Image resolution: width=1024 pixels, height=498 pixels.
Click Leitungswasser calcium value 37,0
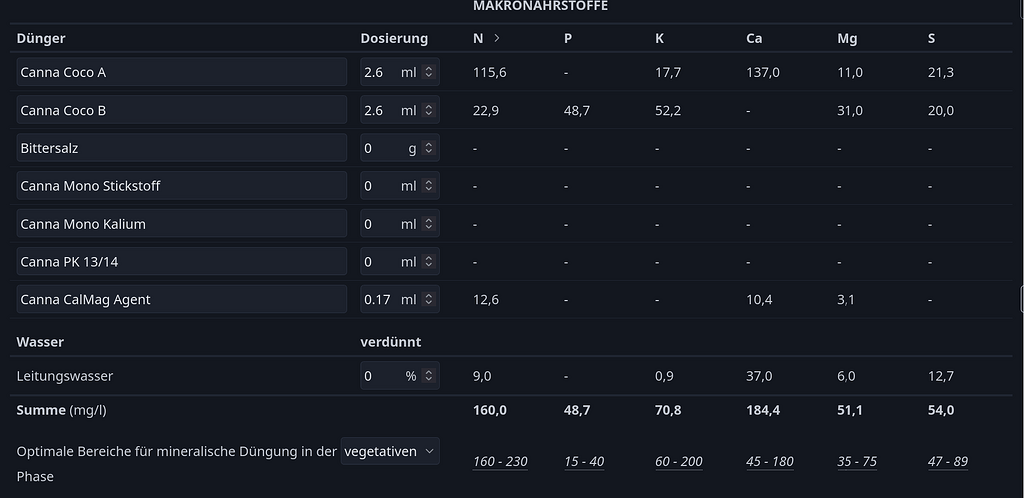pos(760,375)
